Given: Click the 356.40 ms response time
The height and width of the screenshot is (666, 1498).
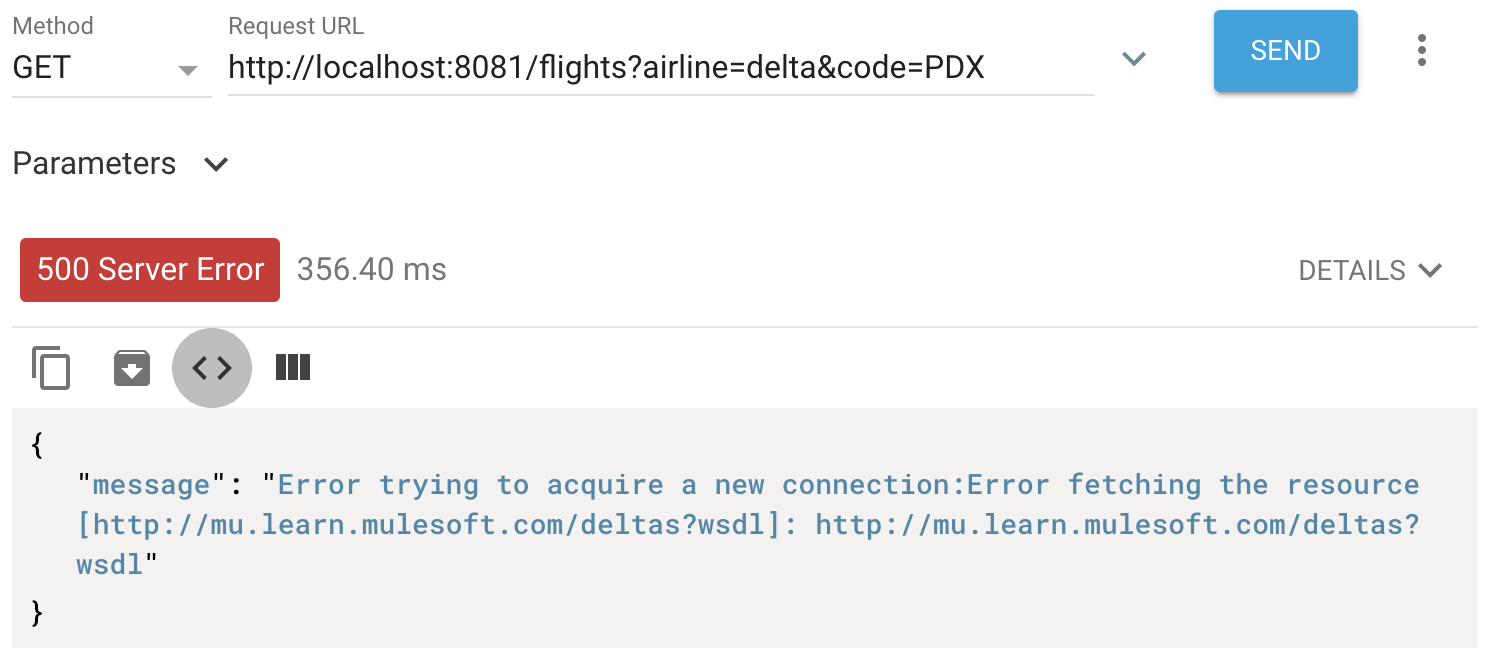Looking at the screenshot, I should [372, 269].
